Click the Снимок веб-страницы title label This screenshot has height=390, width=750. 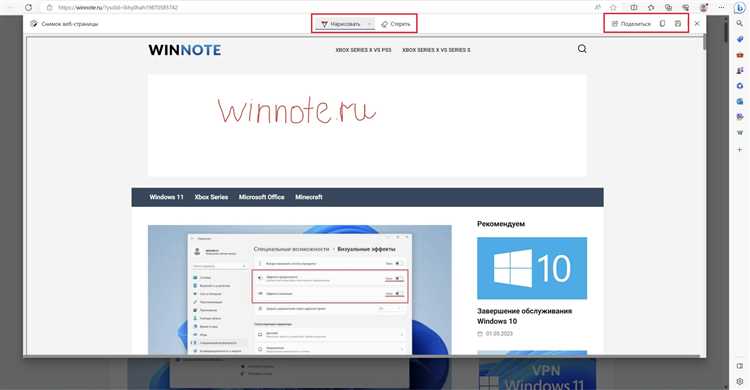(70, 24)
